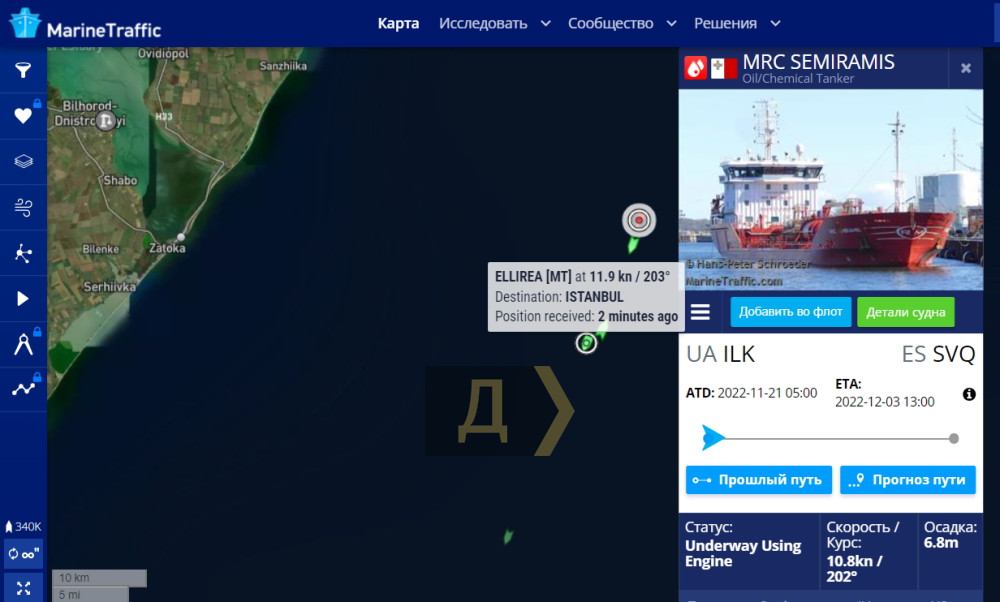
Task: Select the distance measuring compass tool
Action: point(23,344)
